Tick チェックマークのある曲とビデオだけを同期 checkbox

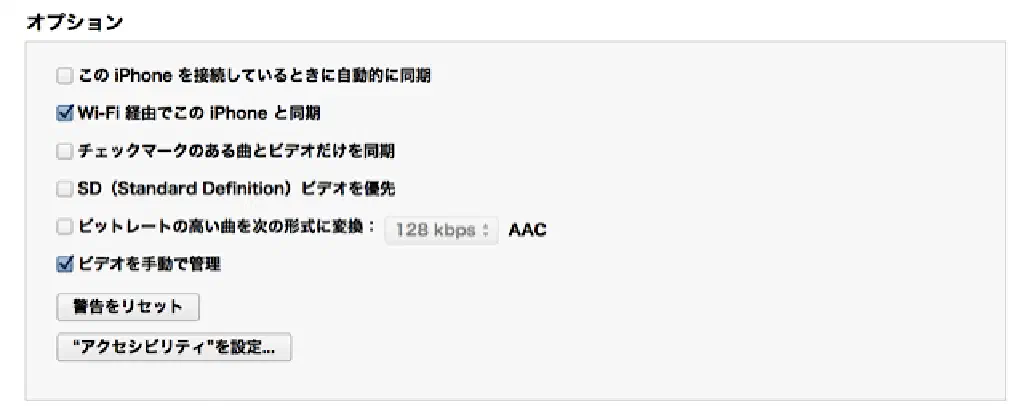[x=65, y=152]
